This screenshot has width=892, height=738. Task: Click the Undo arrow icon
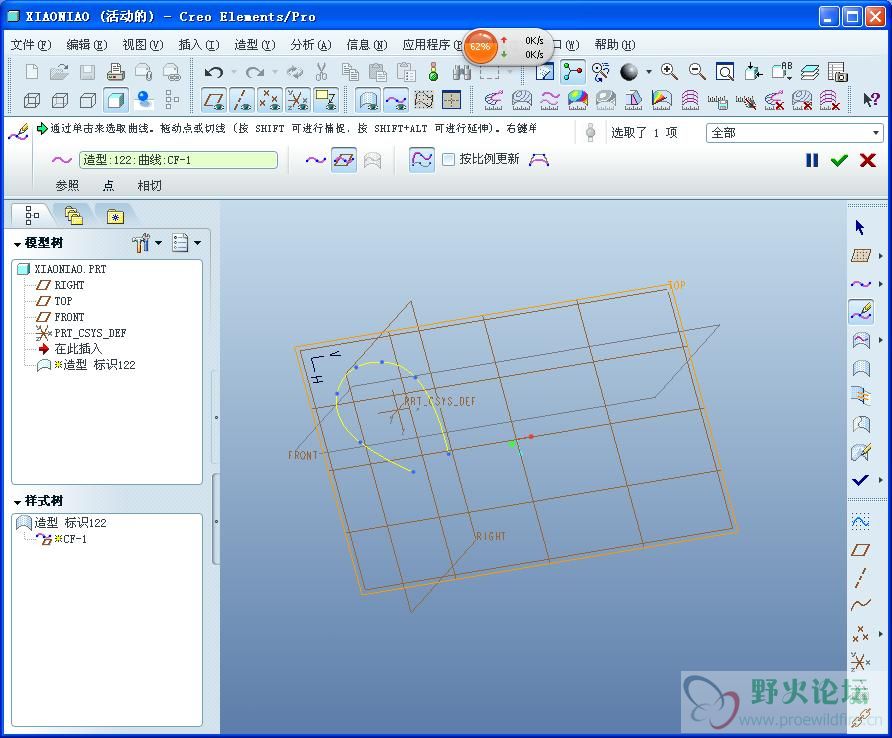pos(214,72)
